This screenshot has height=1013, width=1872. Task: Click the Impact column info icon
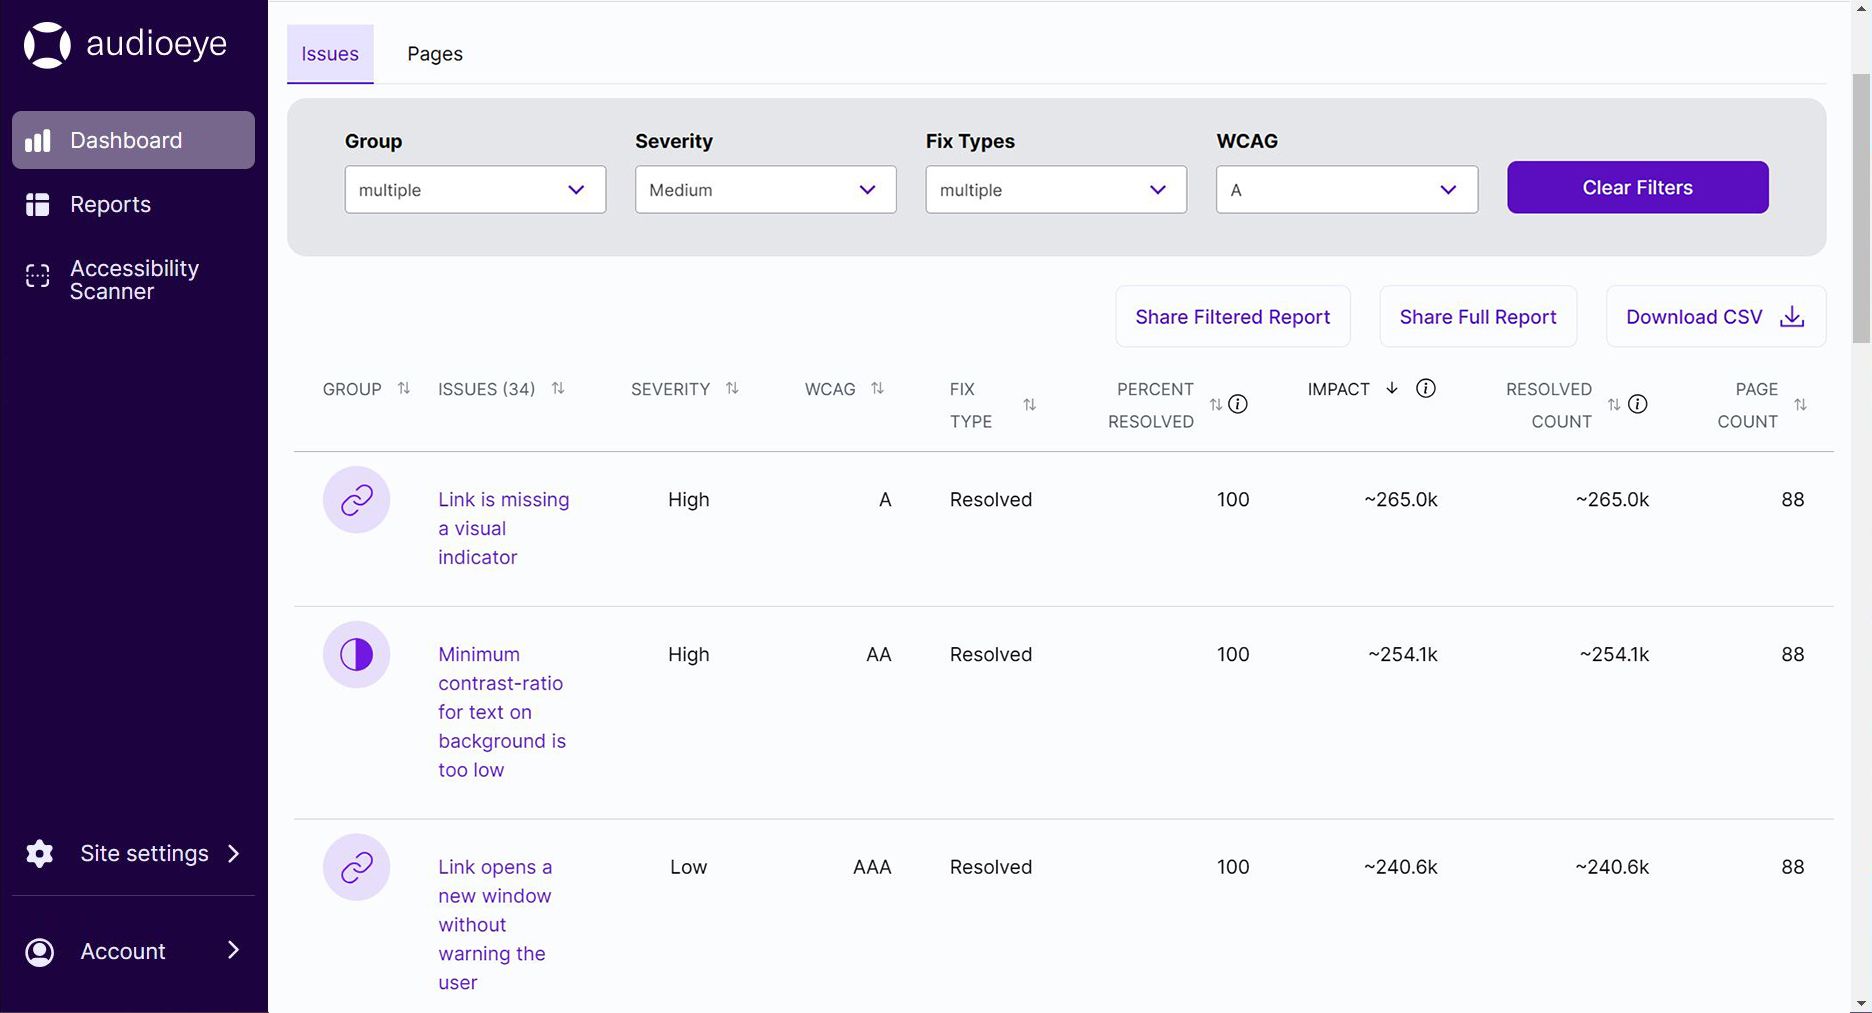[x=1426, y=389]
